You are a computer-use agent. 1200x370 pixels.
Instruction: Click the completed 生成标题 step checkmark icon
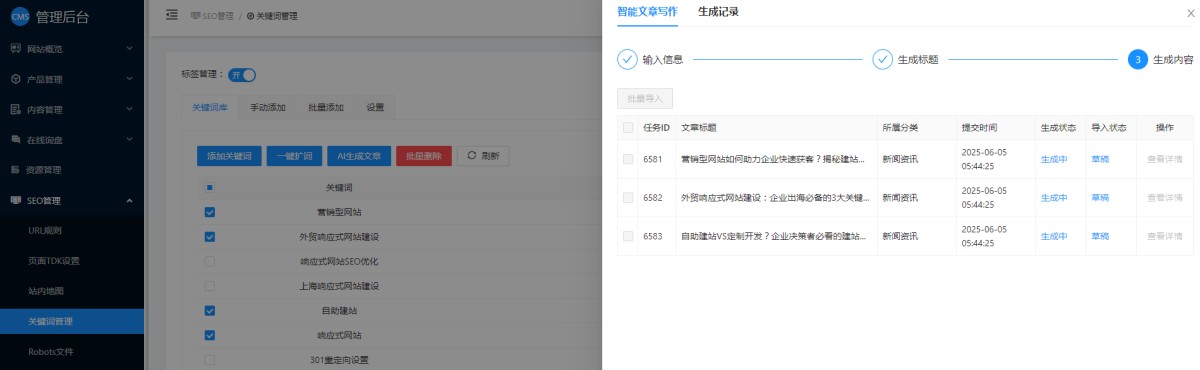(x=882, y=59)
